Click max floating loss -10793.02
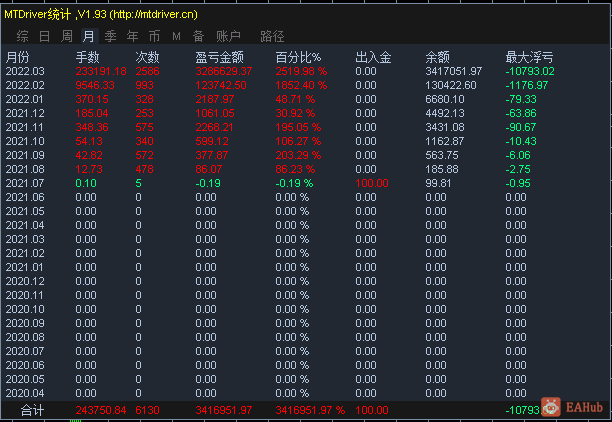612x422 pixels. tap(530, 71)
